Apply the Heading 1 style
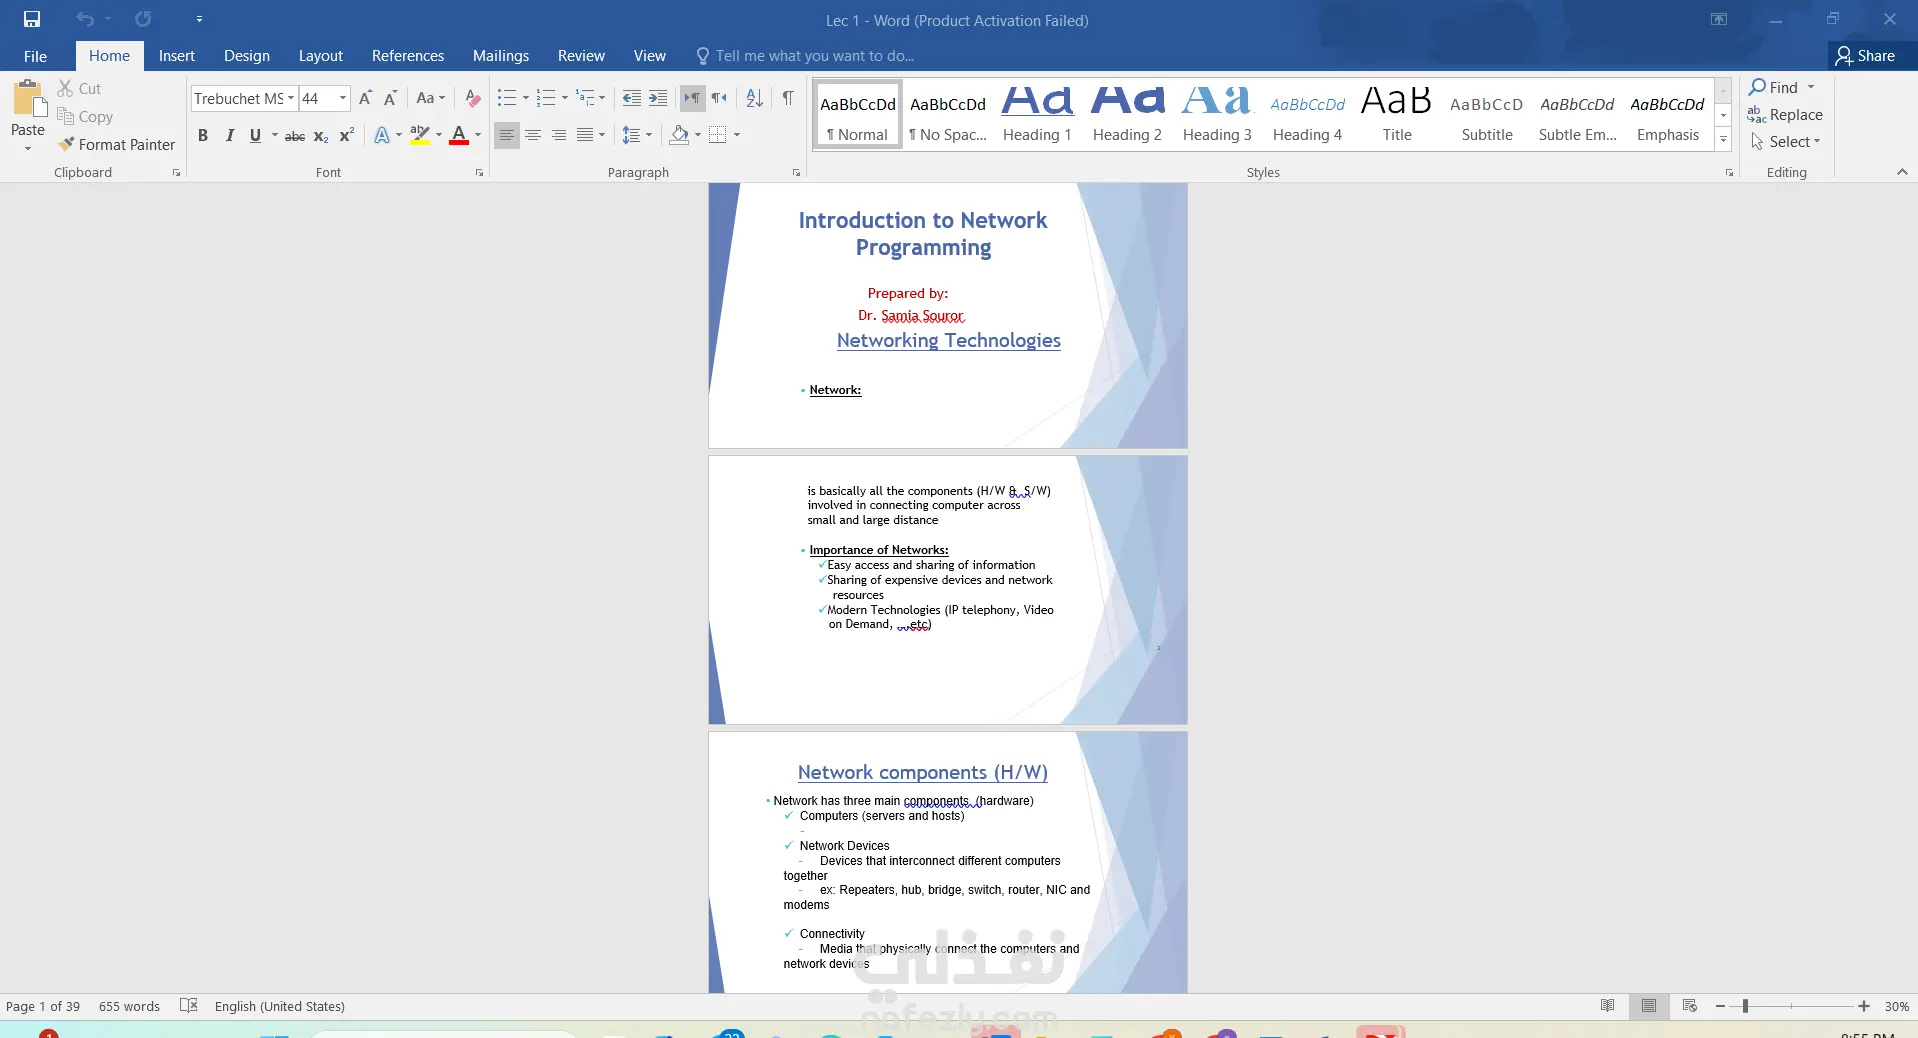This screenshot has width=1918, height=1038. (1037, 115)
